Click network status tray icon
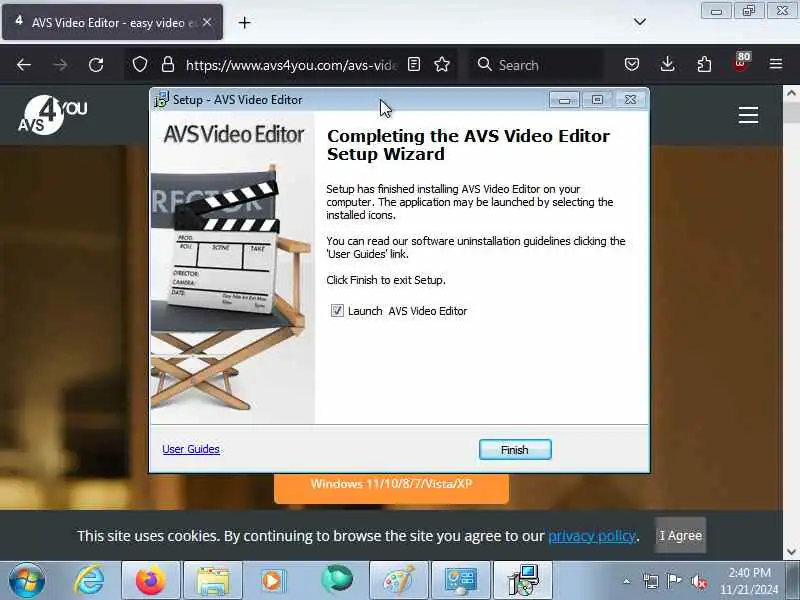800x600 pixels. (651, 581)
